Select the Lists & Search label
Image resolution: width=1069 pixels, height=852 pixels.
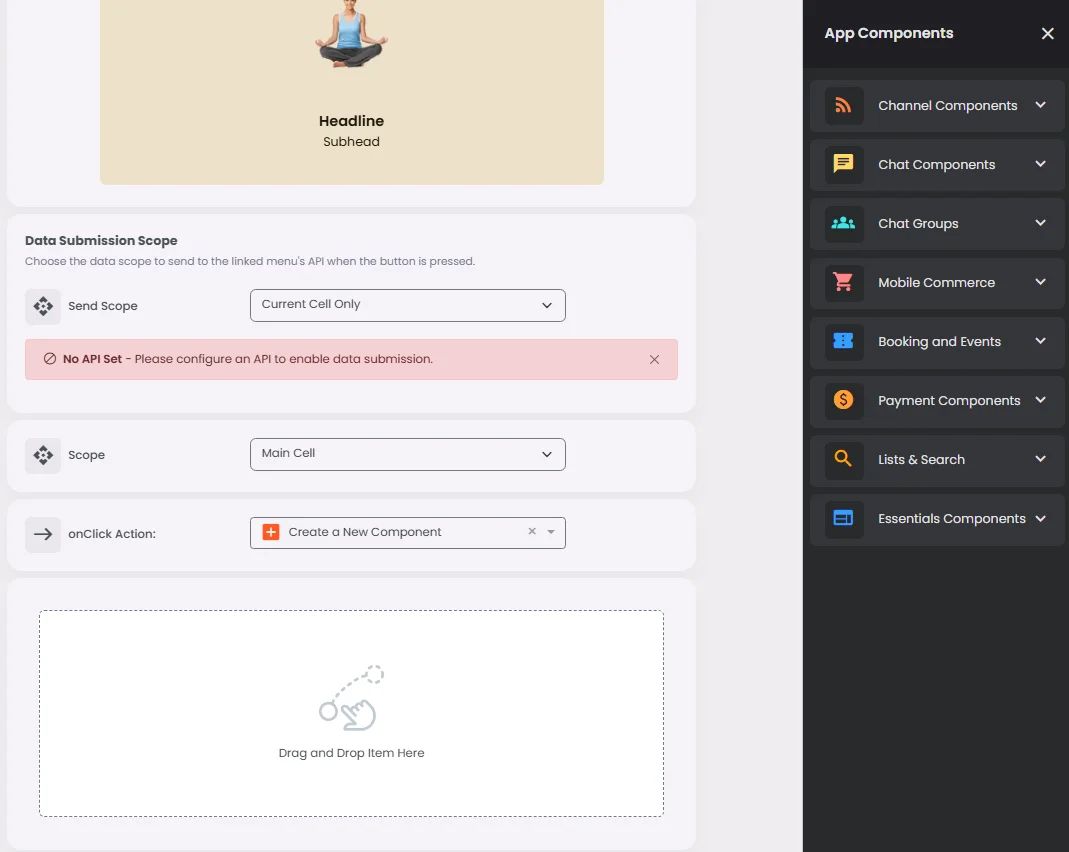click(922, 459)
